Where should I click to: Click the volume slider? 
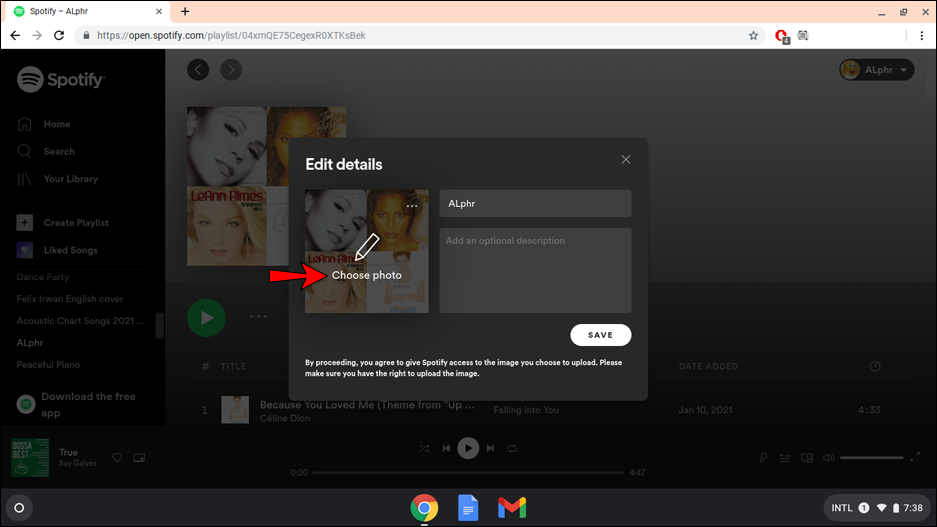click(871, 458)
